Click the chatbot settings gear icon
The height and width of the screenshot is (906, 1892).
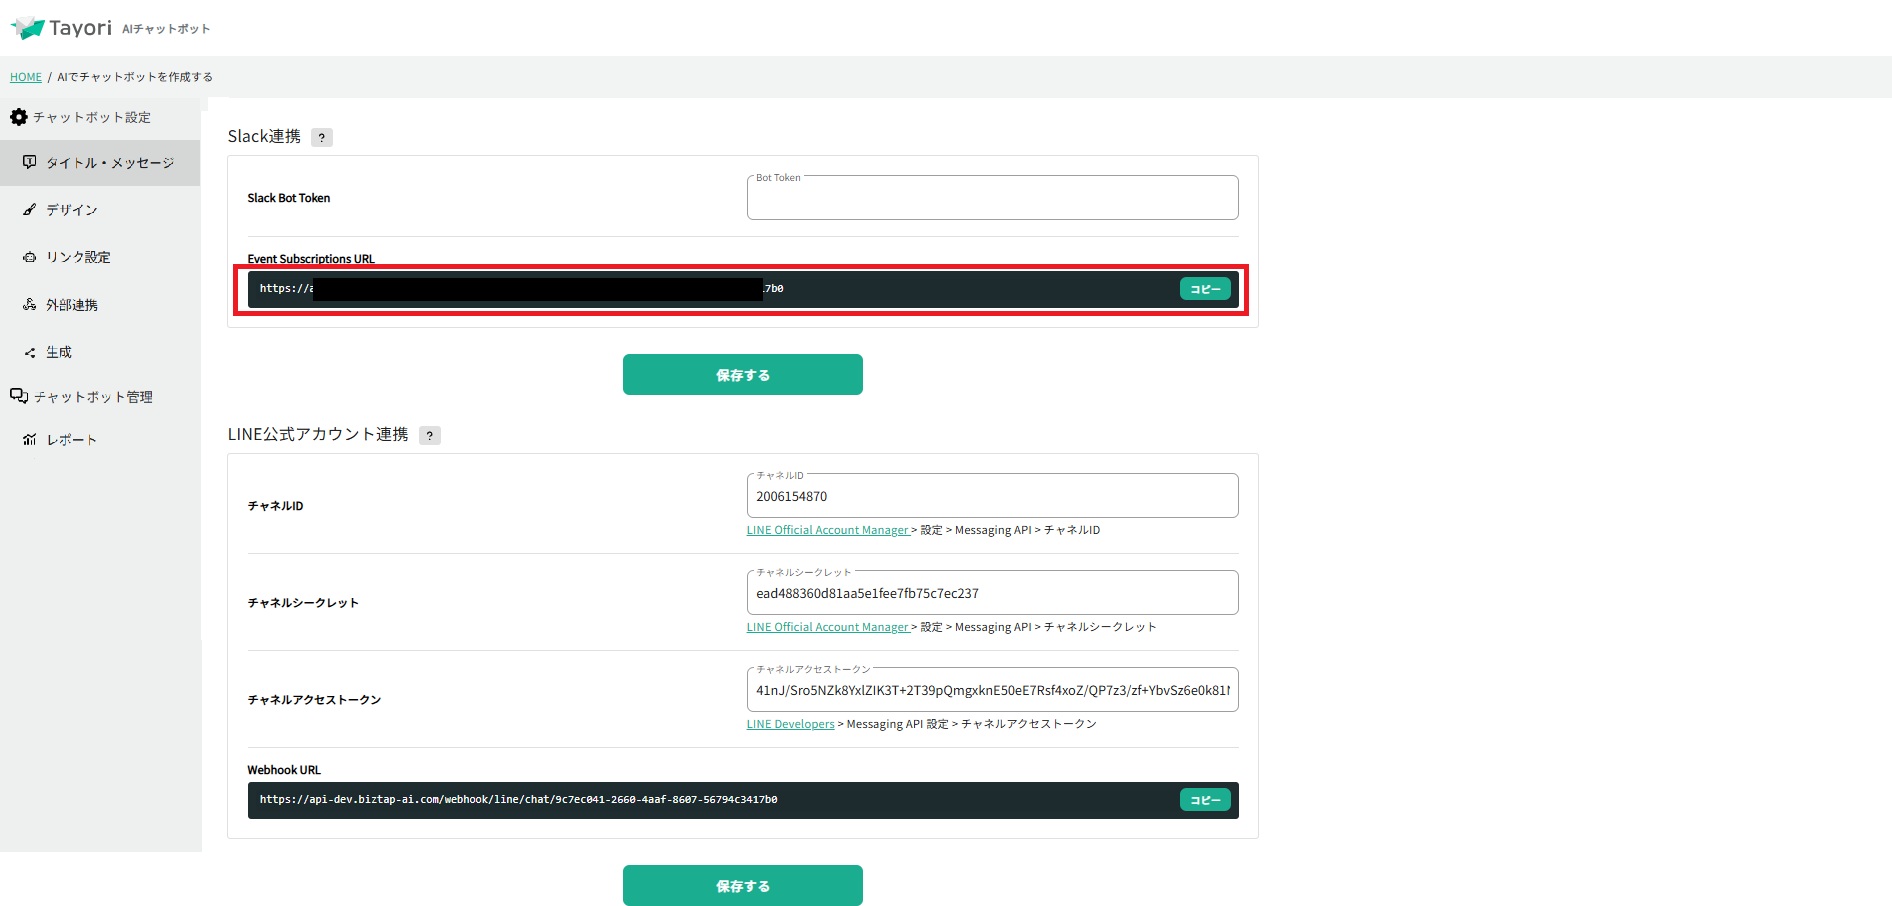[x=19, y=117]
